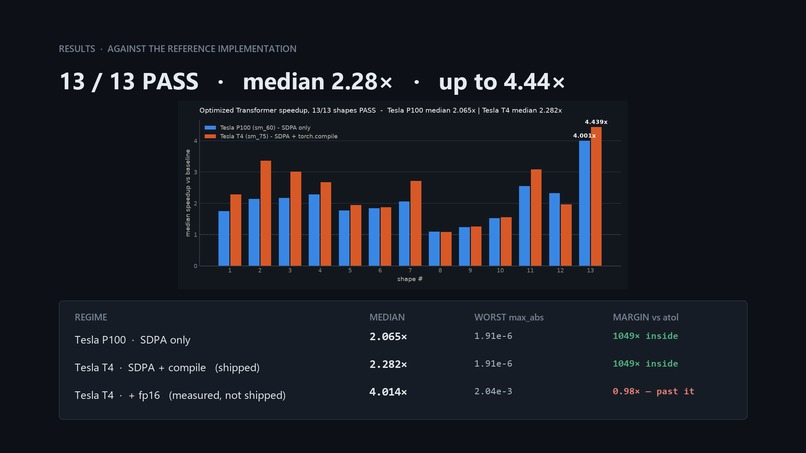Click '1049× inside' in the T4 shipped row
Screen dimensions: 806x453
(645, 364)
